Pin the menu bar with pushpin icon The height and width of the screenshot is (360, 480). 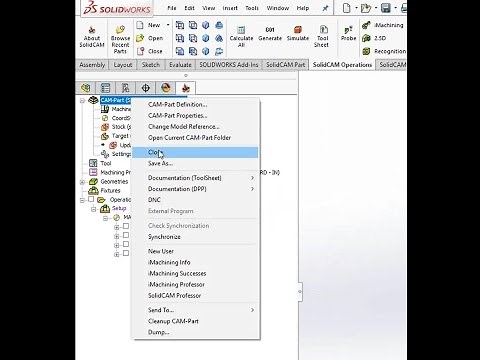coord(325,8)
